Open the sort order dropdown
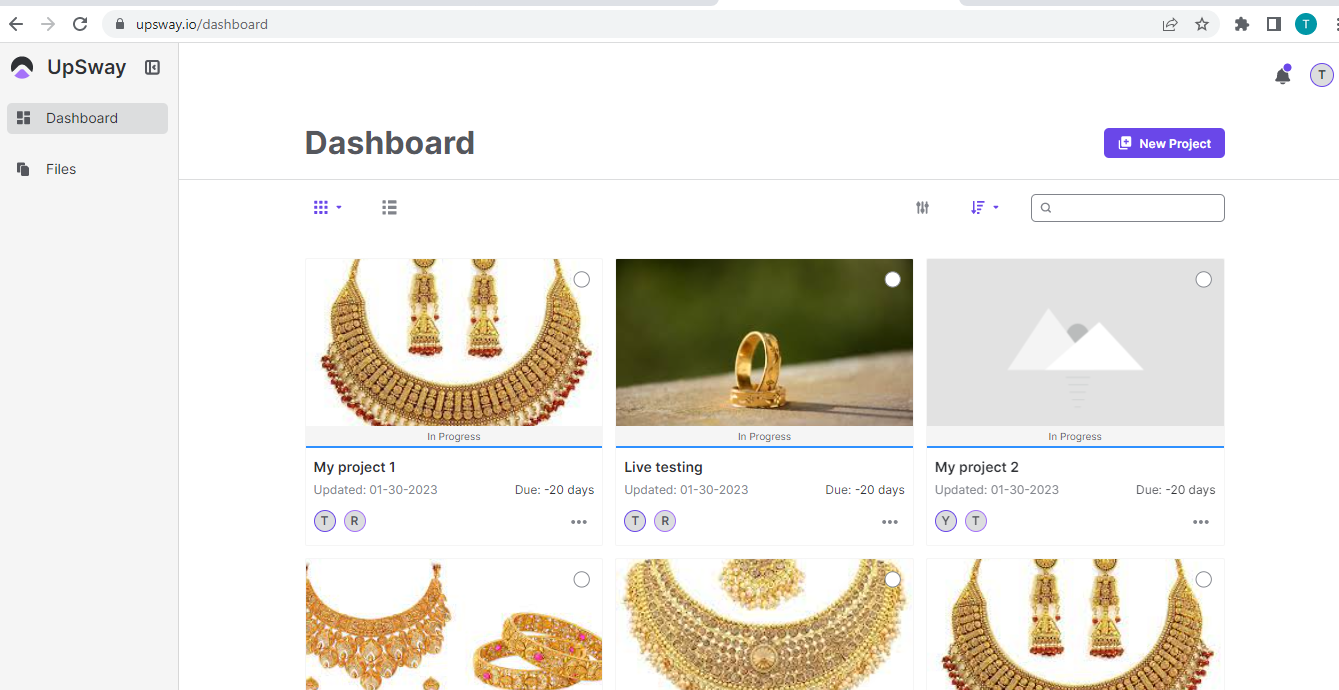This screenshot has height=690, width=1339. [984, 207]
